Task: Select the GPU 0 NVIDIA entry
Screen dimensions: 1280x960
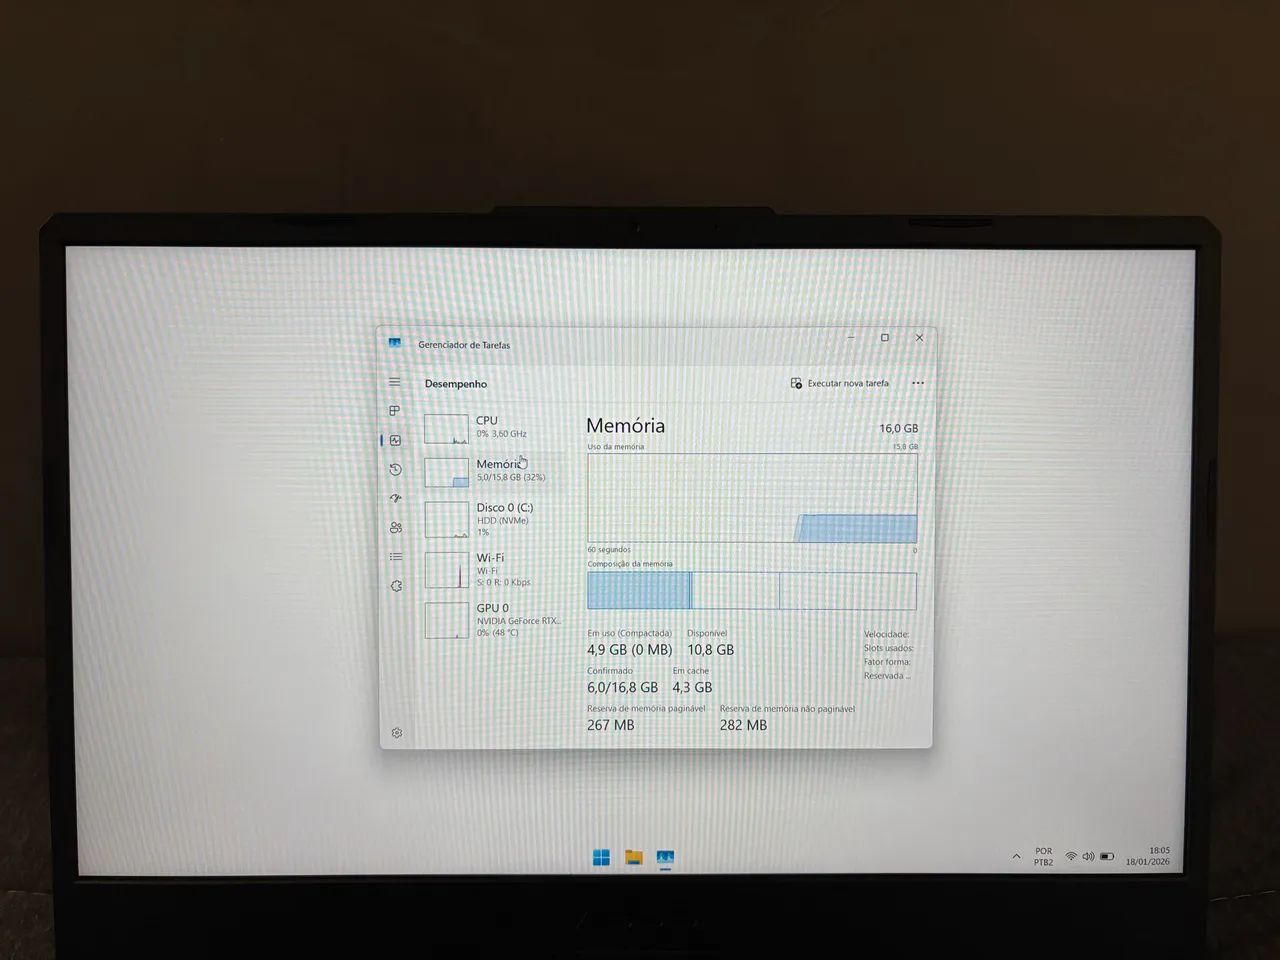Action: (x=470, y=618)
